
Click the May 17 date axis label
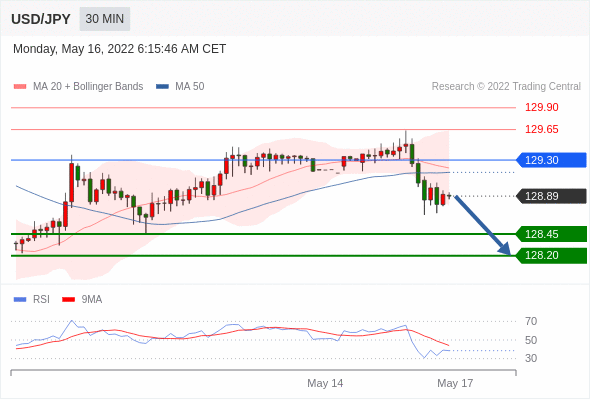[455, 383]
